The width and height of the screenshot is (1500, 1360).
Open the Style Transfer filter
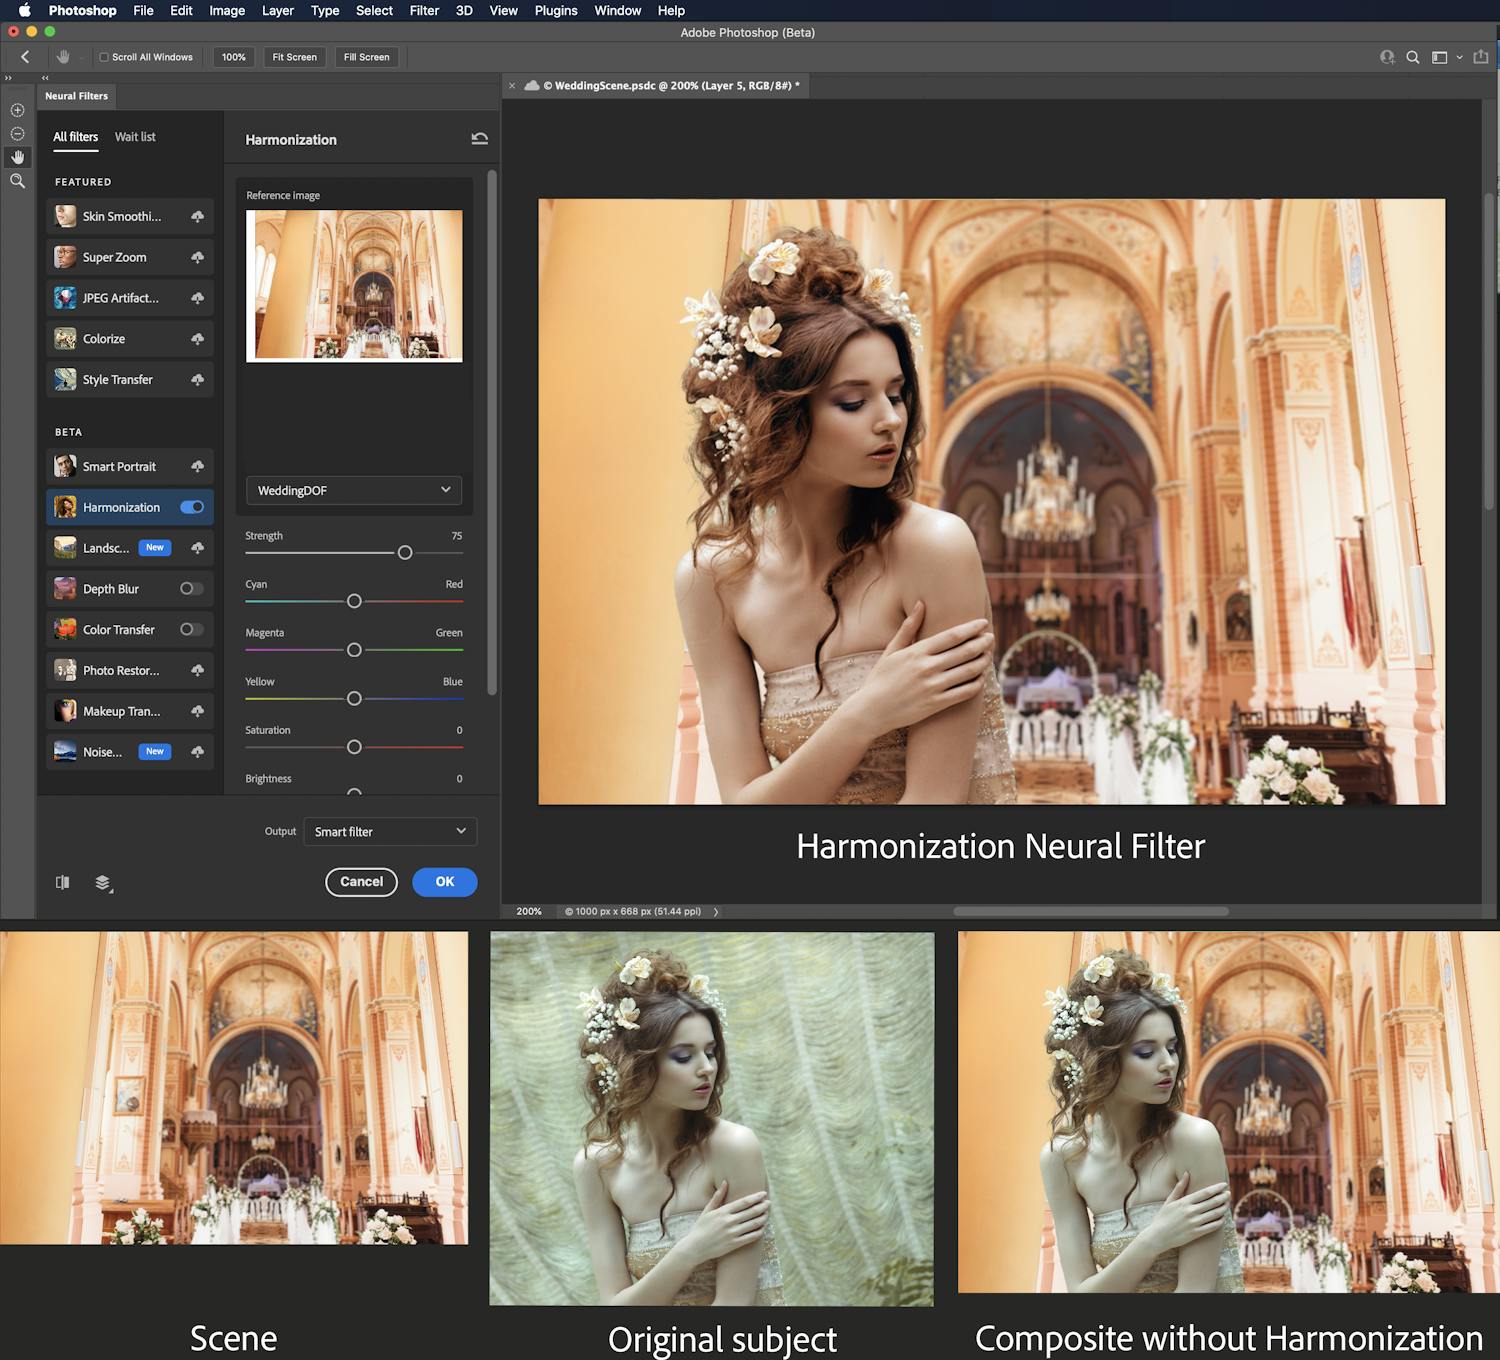point(65,379)
